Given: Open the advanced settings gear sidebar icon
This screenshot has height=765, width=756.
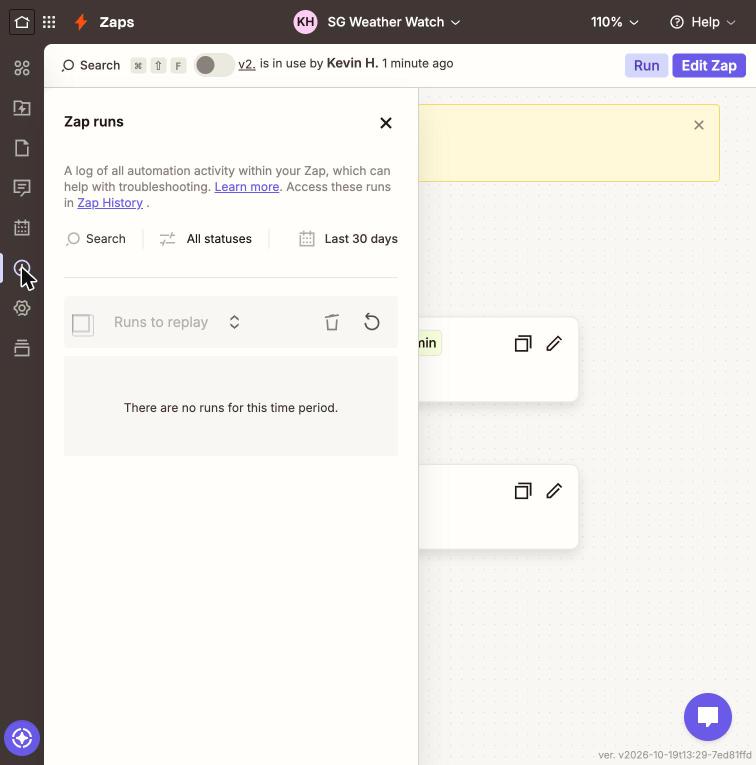Looking at the screenshot, I should (22, 308).
